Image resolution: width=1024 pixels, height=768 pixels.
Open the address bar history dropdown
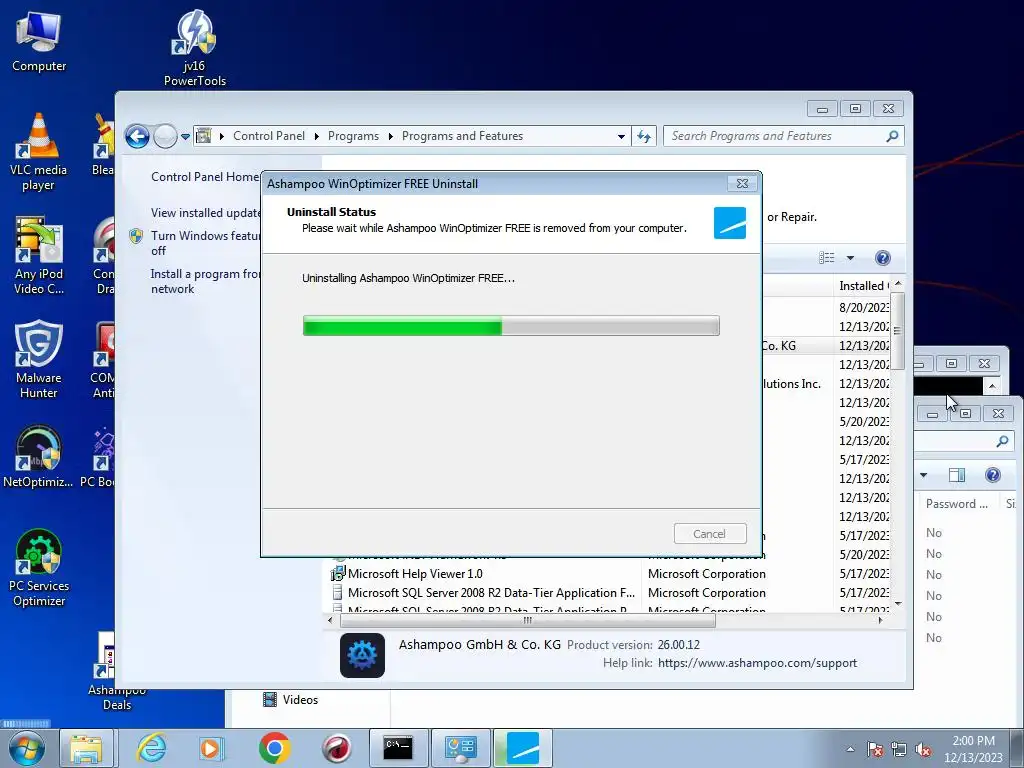(x=620, y=136)
